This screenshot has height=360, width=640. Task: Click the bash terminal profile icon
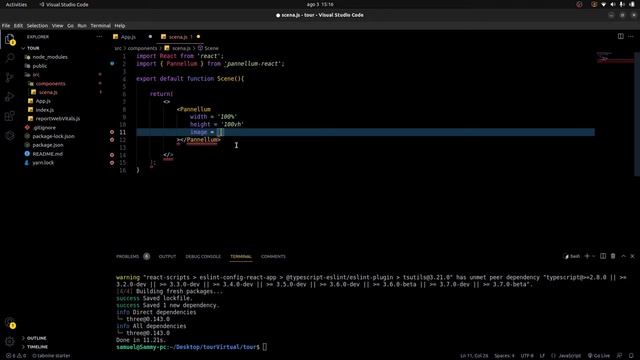click(571, 256)
